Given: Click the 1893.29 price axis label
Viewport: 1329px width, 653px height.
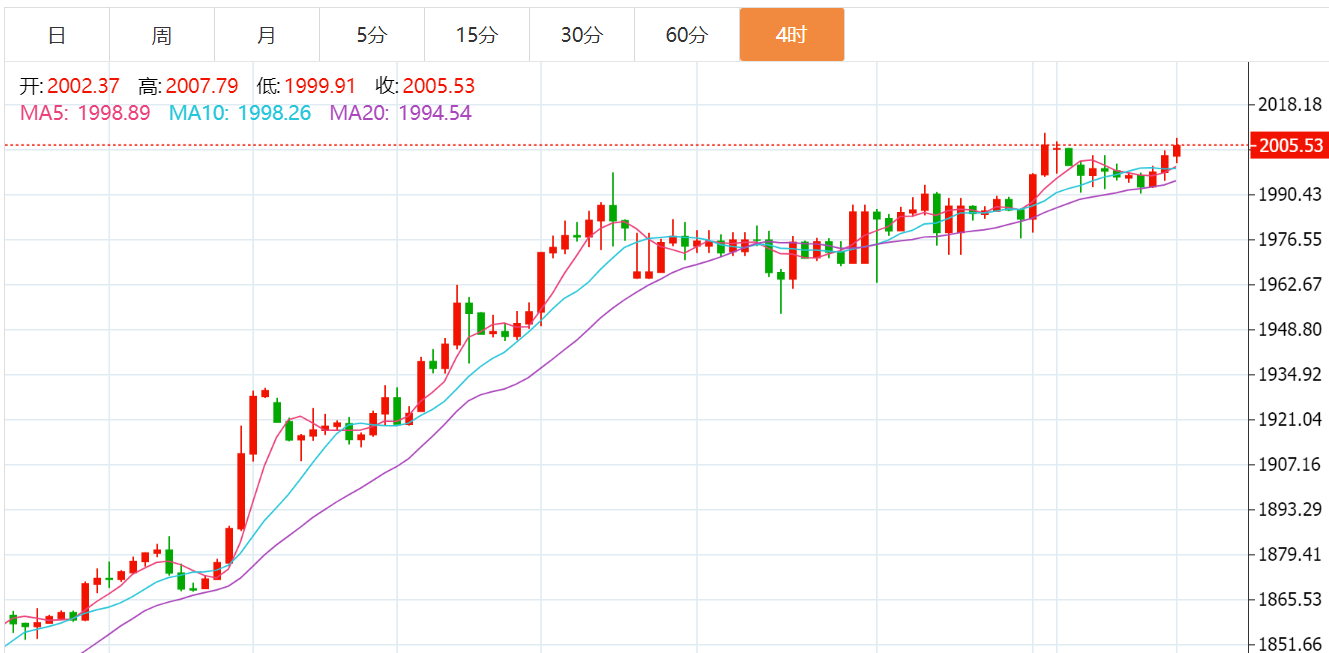Looking at the screenshot, I should click(1291, 510).
